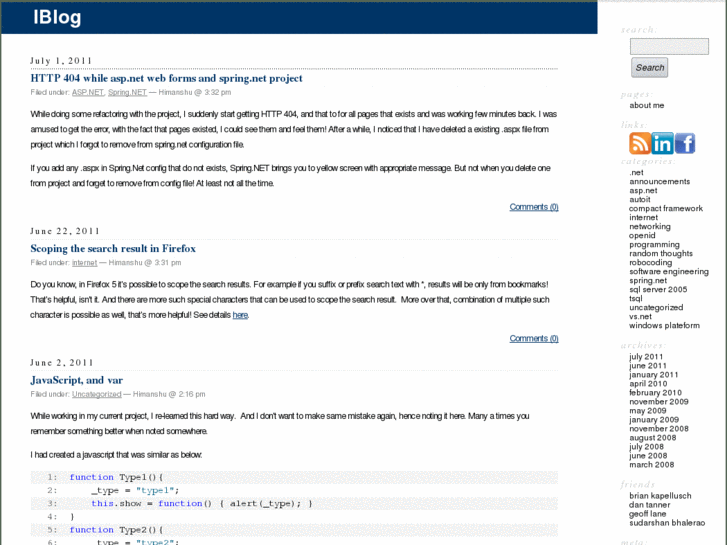The image size is (727, 545).
Task: Open the RSS feed icon
Action: 638,143
